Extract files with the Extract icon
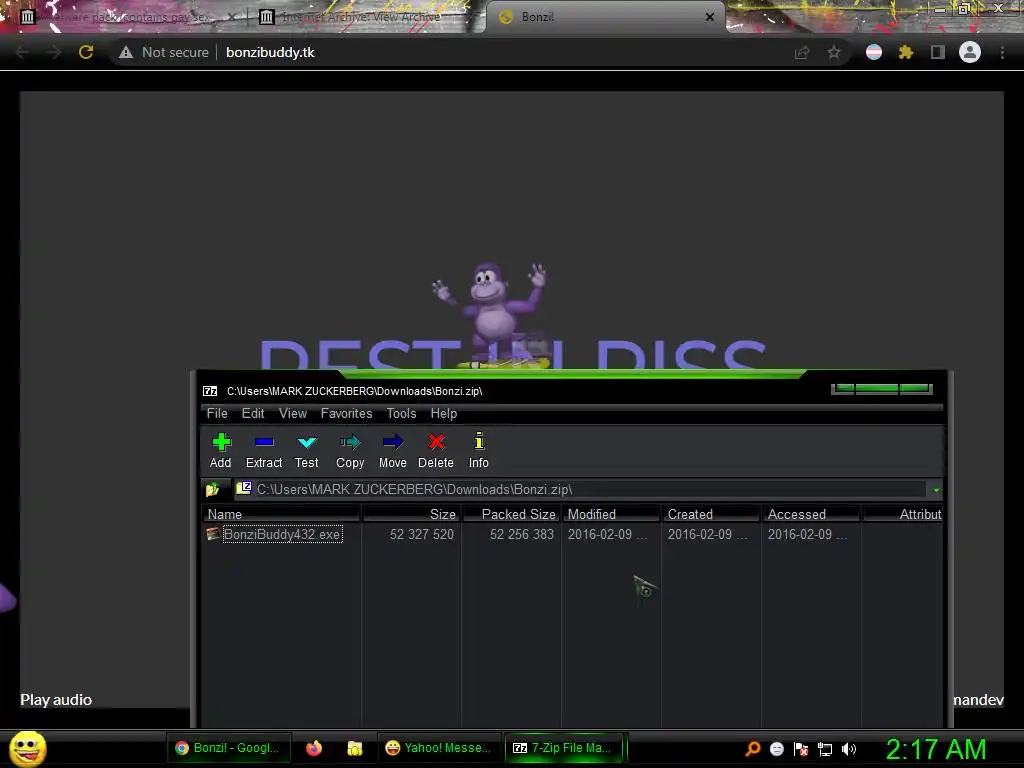 pyautogui.click(x=264, y=451)
